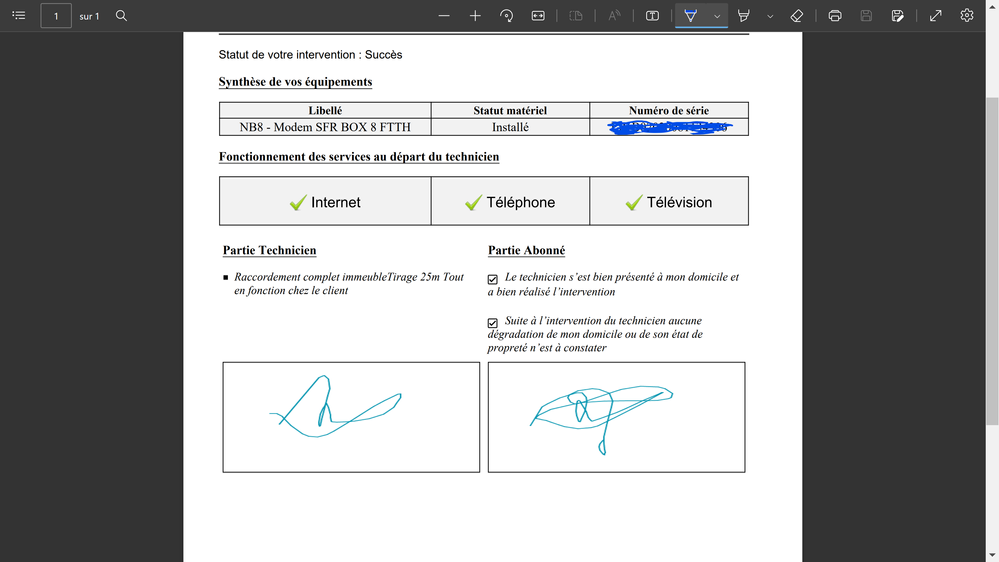Select the Add text tool

[652, 16]
